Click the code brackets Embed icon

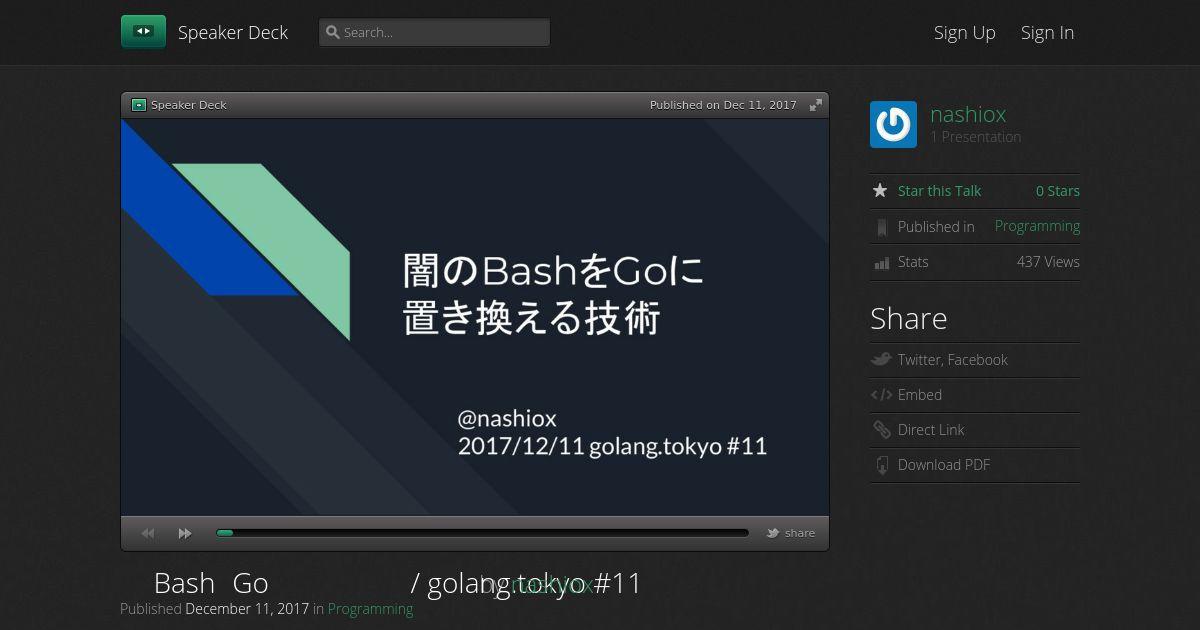tap(881, 395)
